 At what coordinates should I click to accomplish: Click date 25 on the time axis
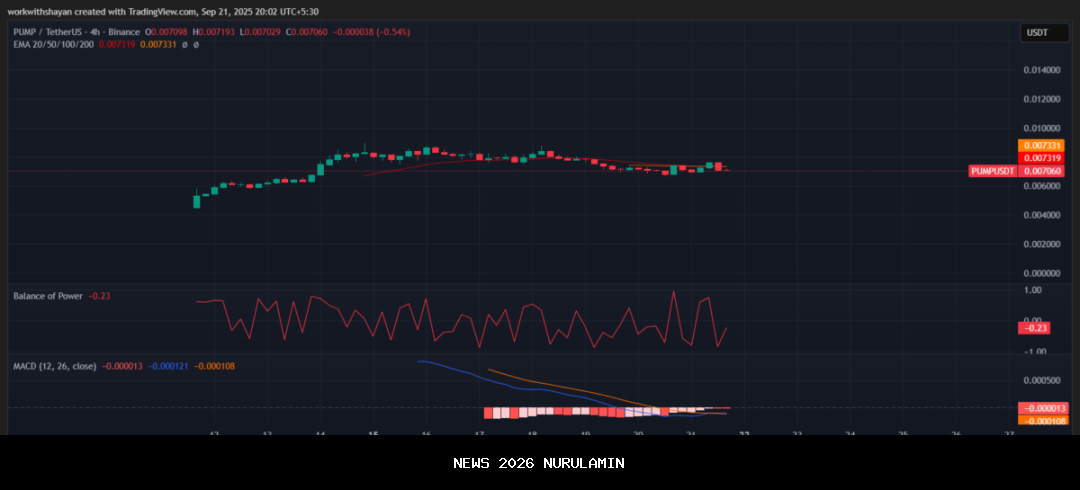click(x=903, y=433)
